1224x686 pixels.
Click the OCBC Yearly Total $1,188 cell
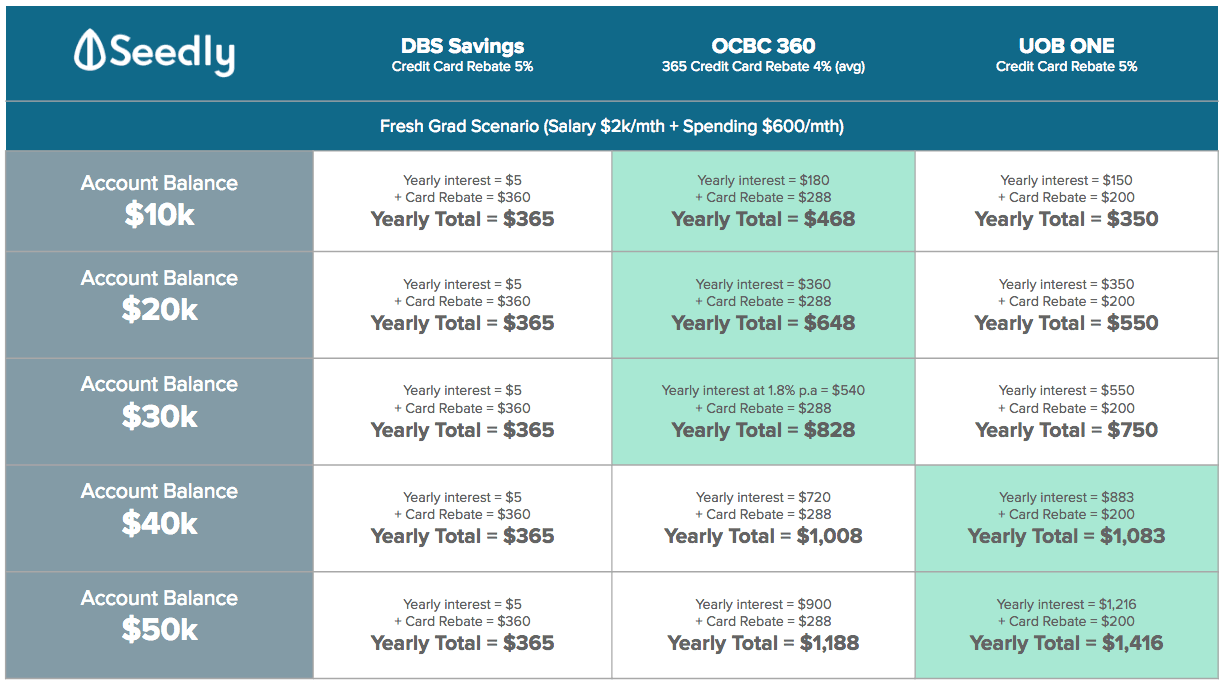(763, 625)
